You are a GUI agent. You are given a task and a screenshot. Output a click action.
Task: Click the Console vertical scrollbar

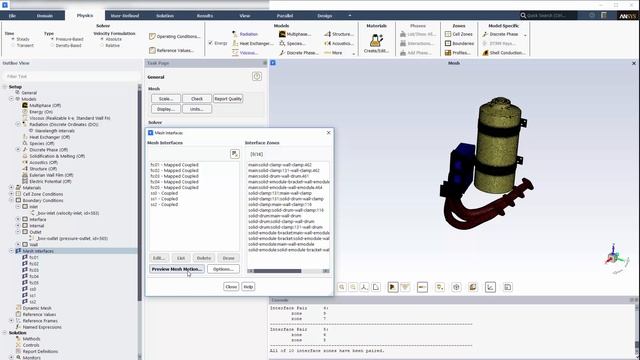[x=637, y=331]
